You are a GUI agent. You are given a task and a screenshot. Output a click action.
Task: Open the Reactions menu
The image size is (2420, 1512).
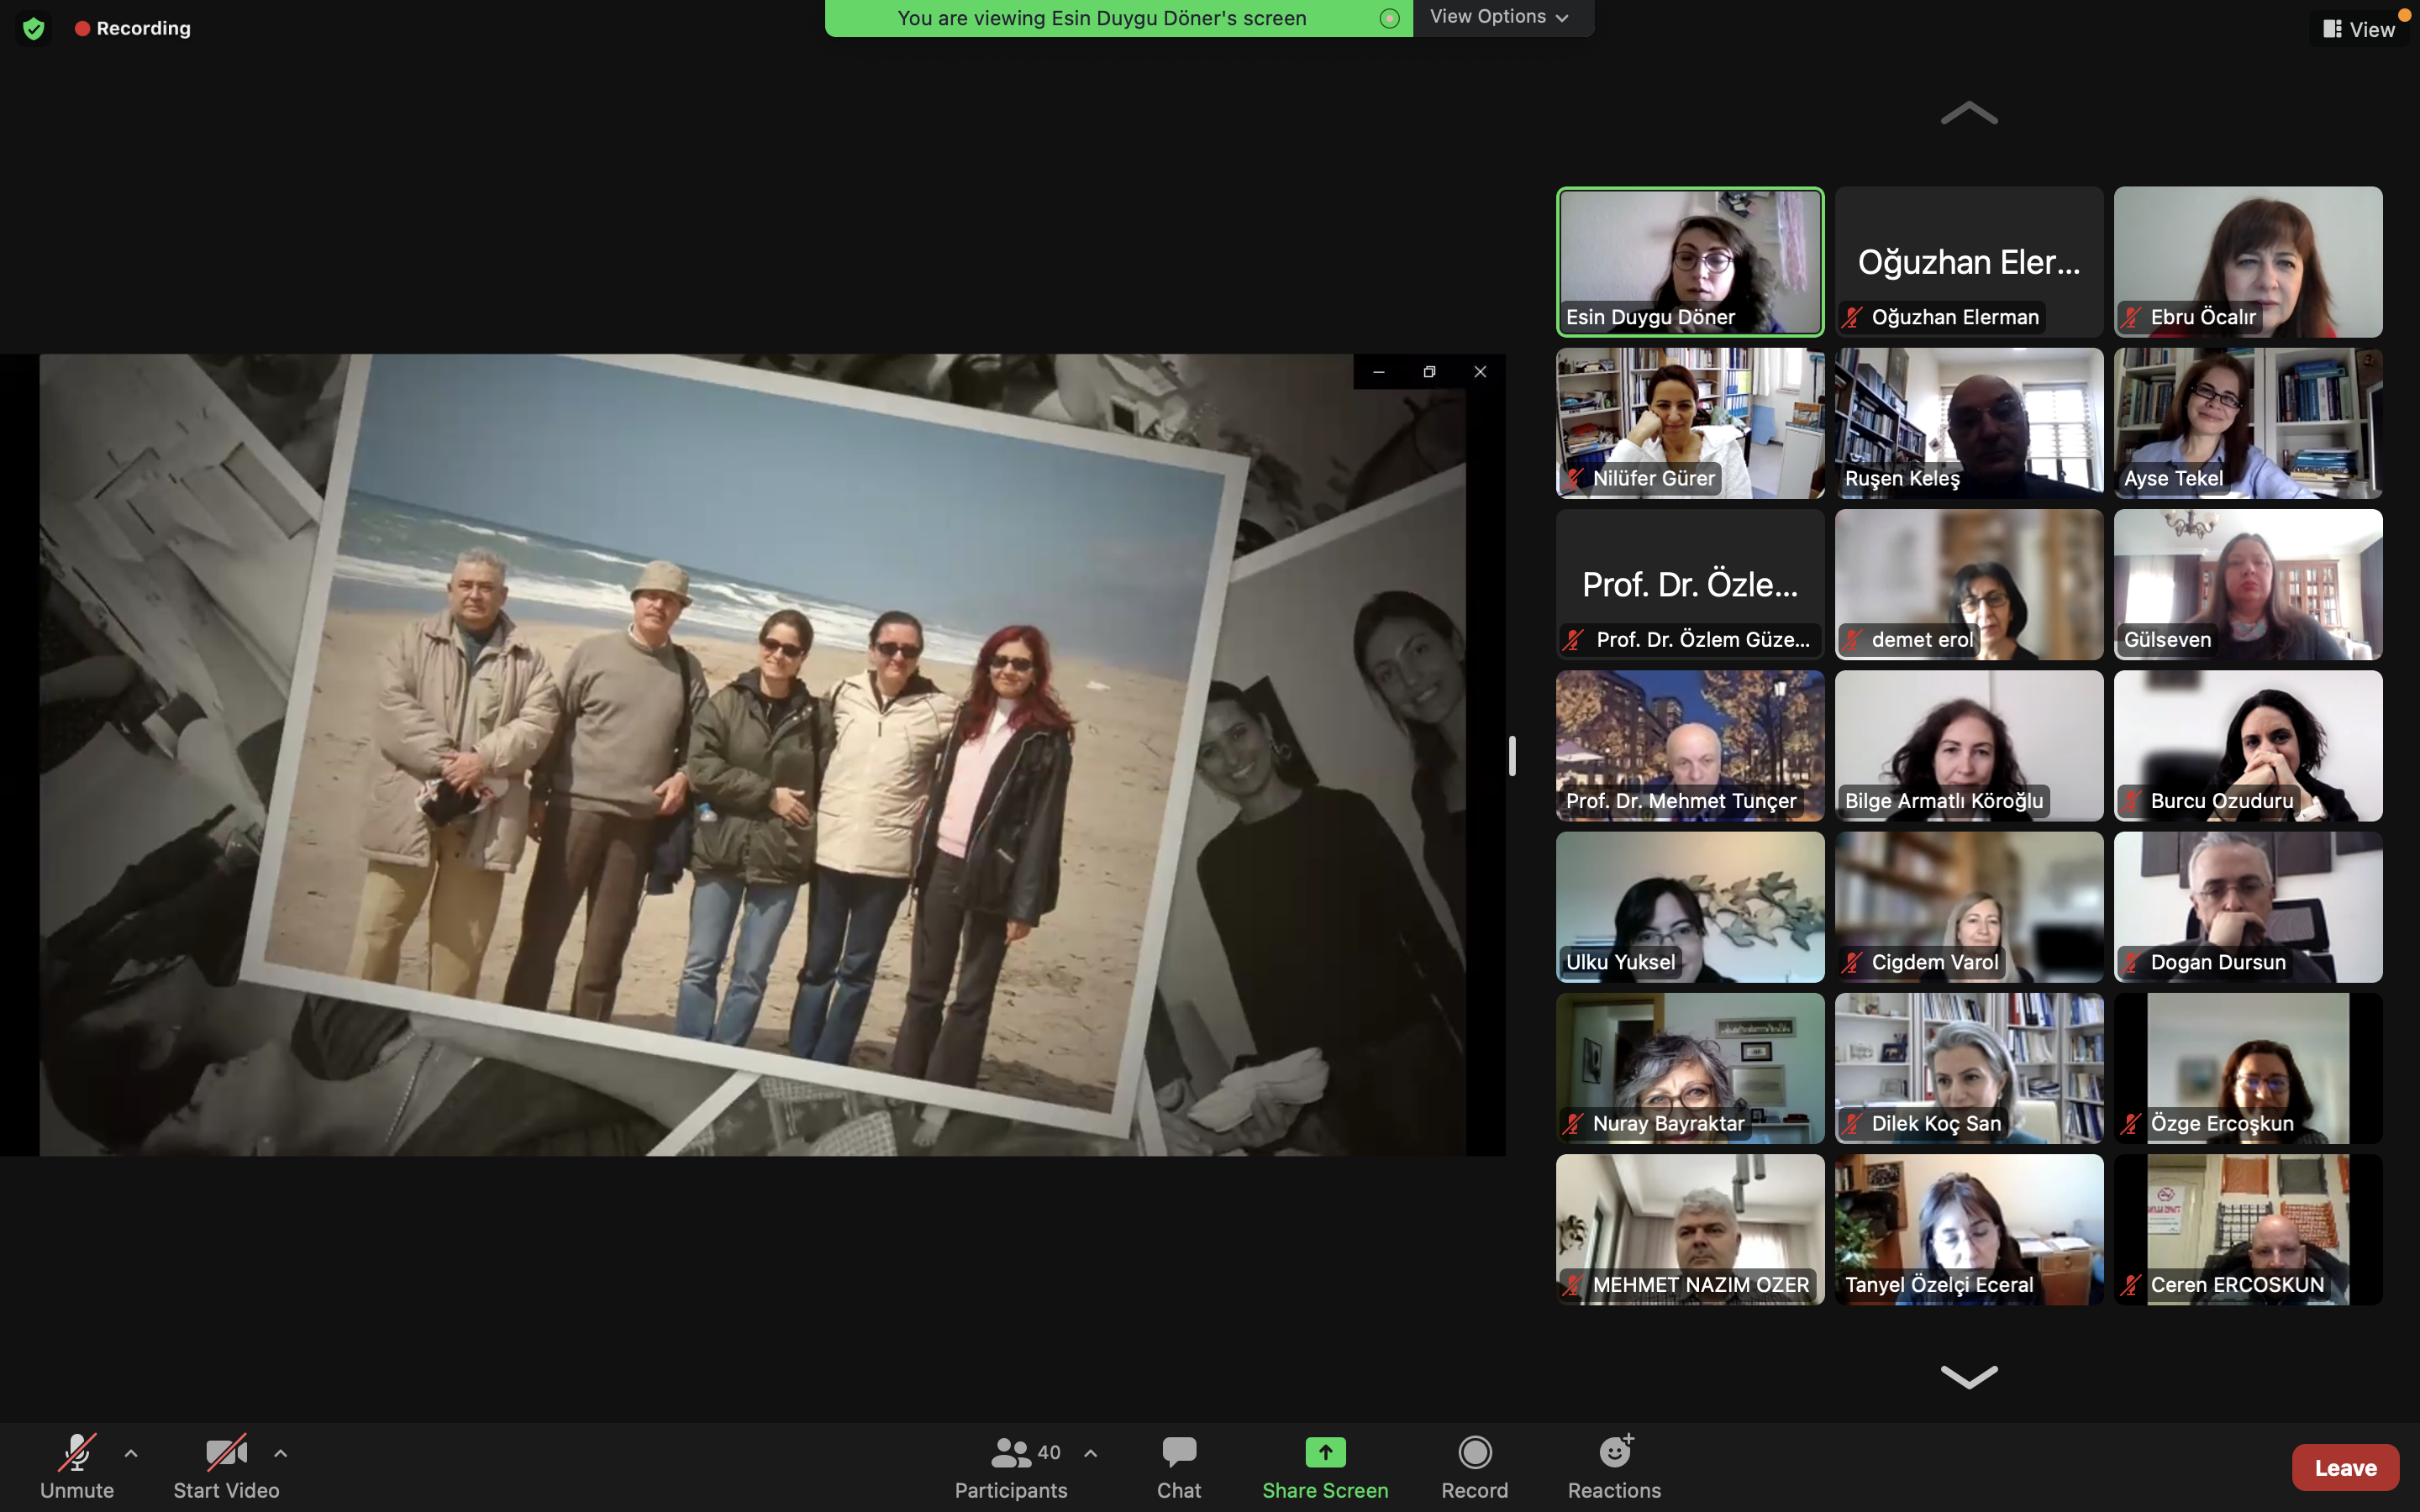pyautogui.click(x=1614, y=1467)
